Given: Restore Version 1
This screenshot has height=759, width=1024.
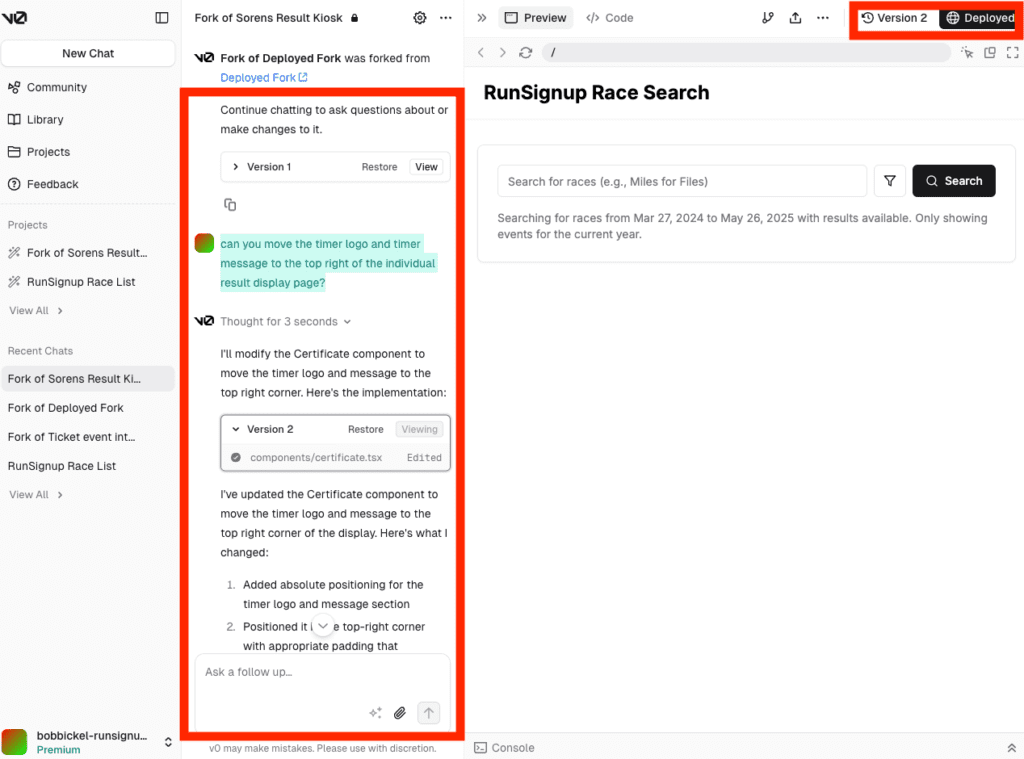Looking at the screenshot, I should click(x=379, y=167).
